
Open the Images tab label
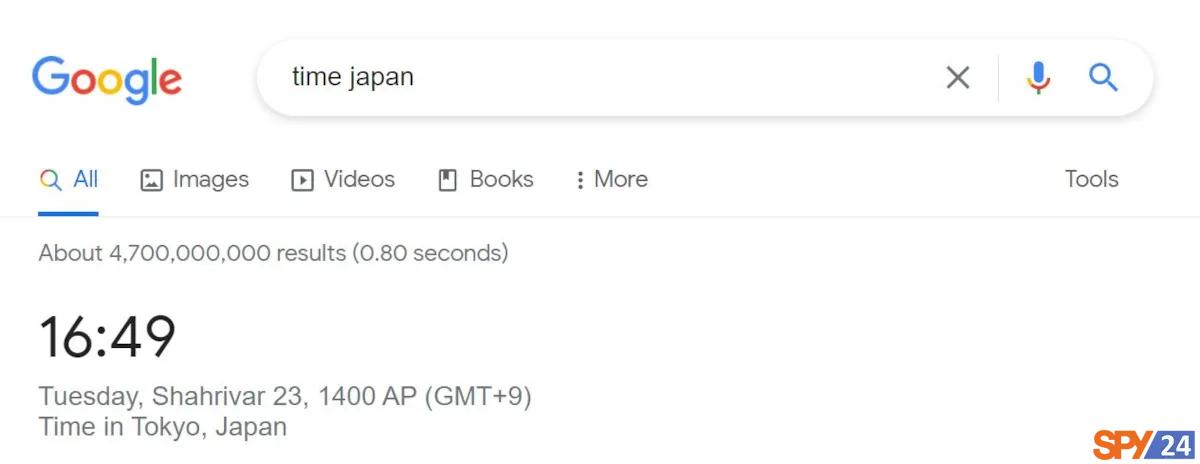click(x=211, y=180)
